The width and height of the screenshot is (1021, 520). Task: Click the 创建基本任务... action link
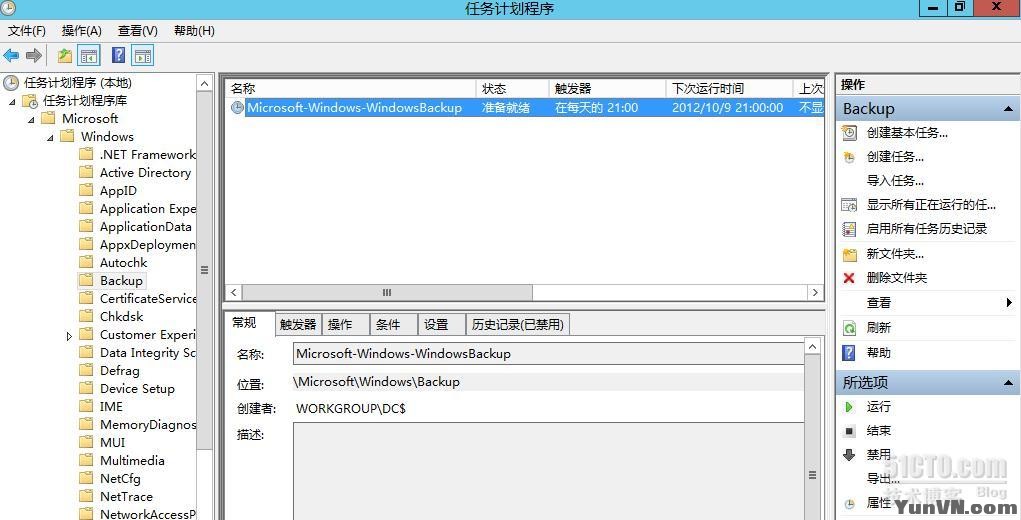(907, 133)
